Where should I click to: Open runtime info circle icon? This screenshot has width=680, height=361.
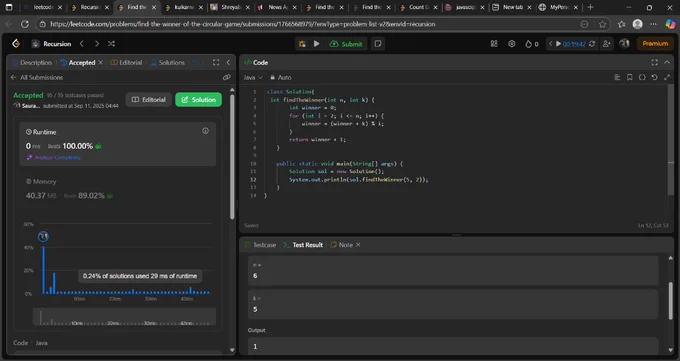click(206, 131)
